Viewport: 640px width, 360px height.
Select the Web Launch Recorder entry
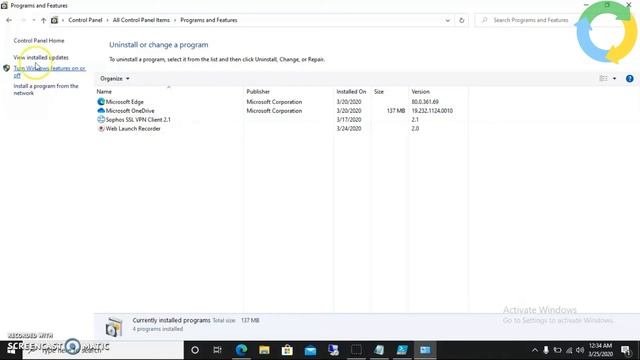(x=133, y=129)
